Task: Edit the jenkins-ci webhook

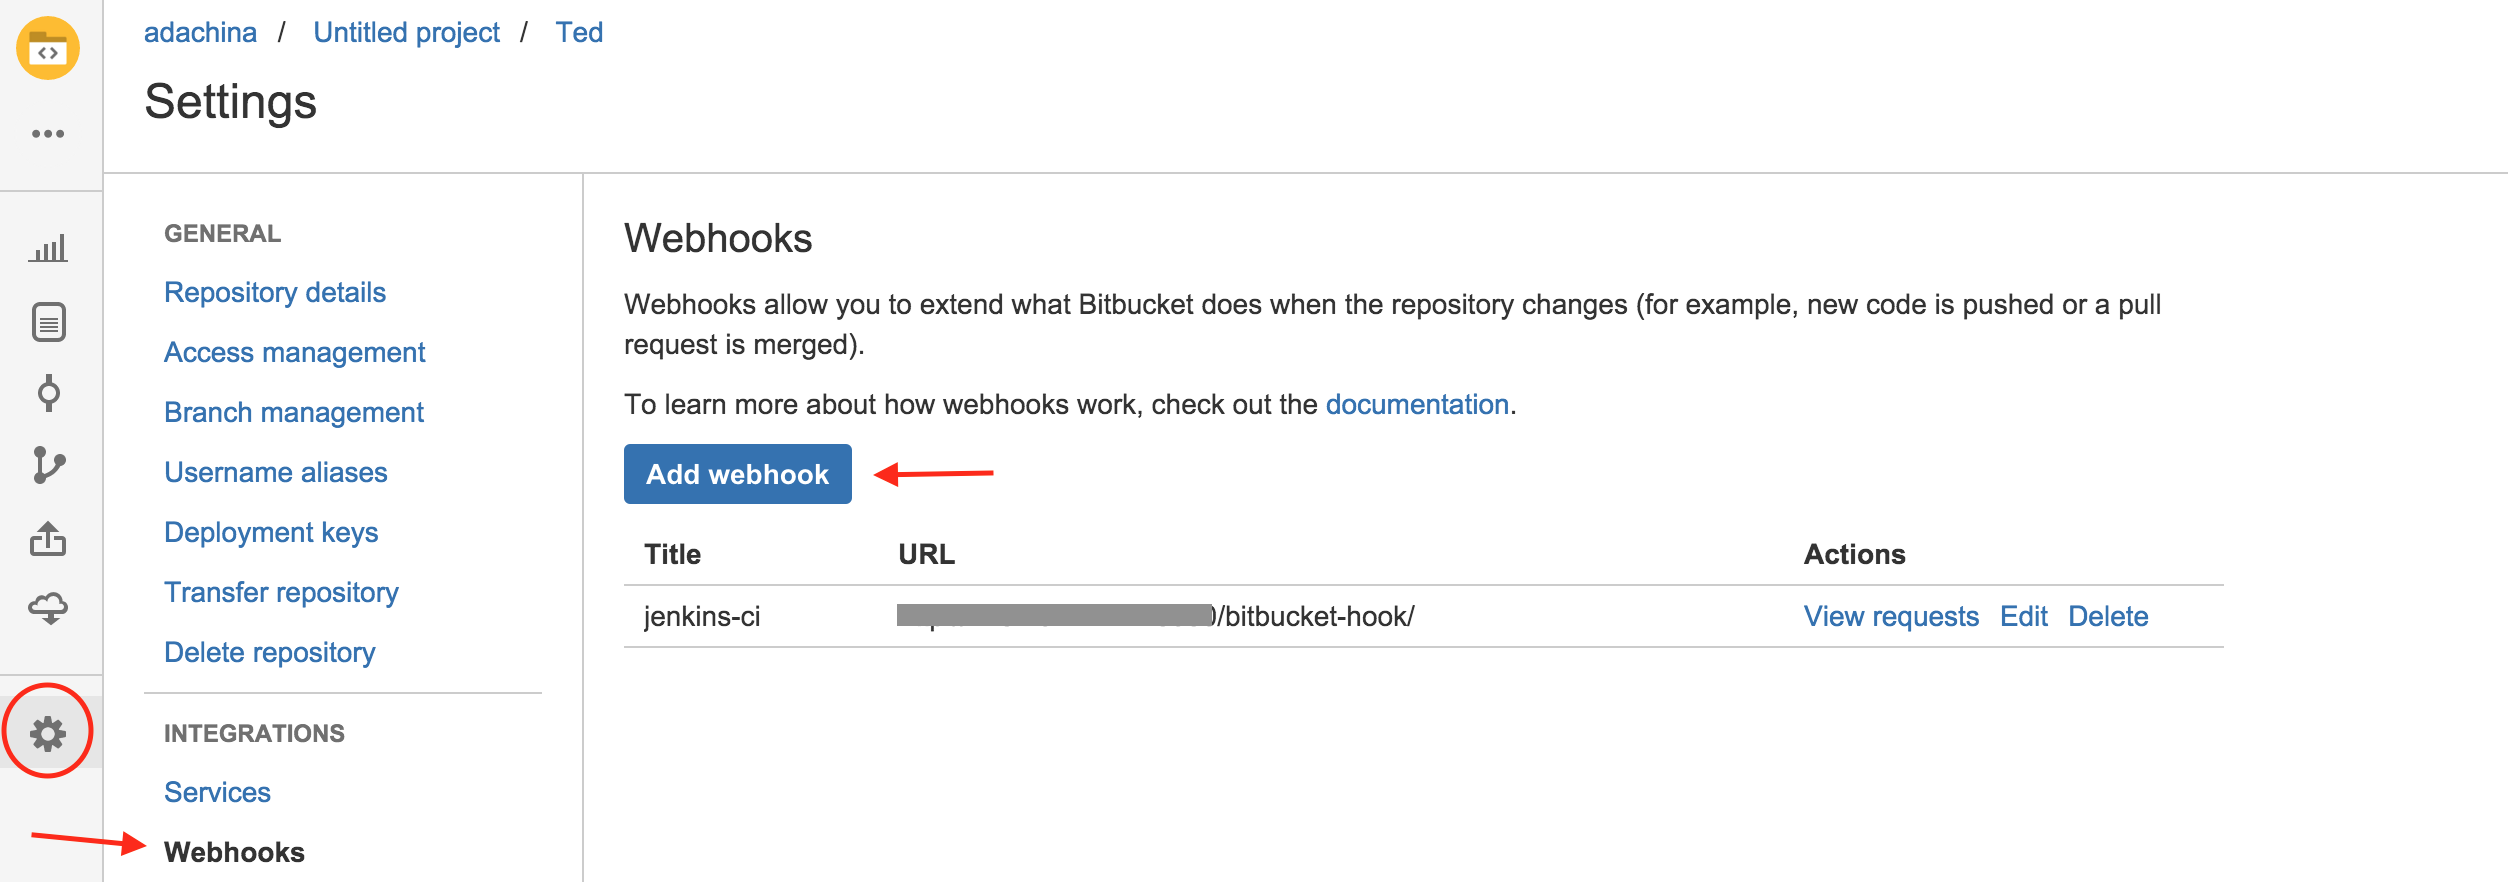Action: (x=2024, y=616)
